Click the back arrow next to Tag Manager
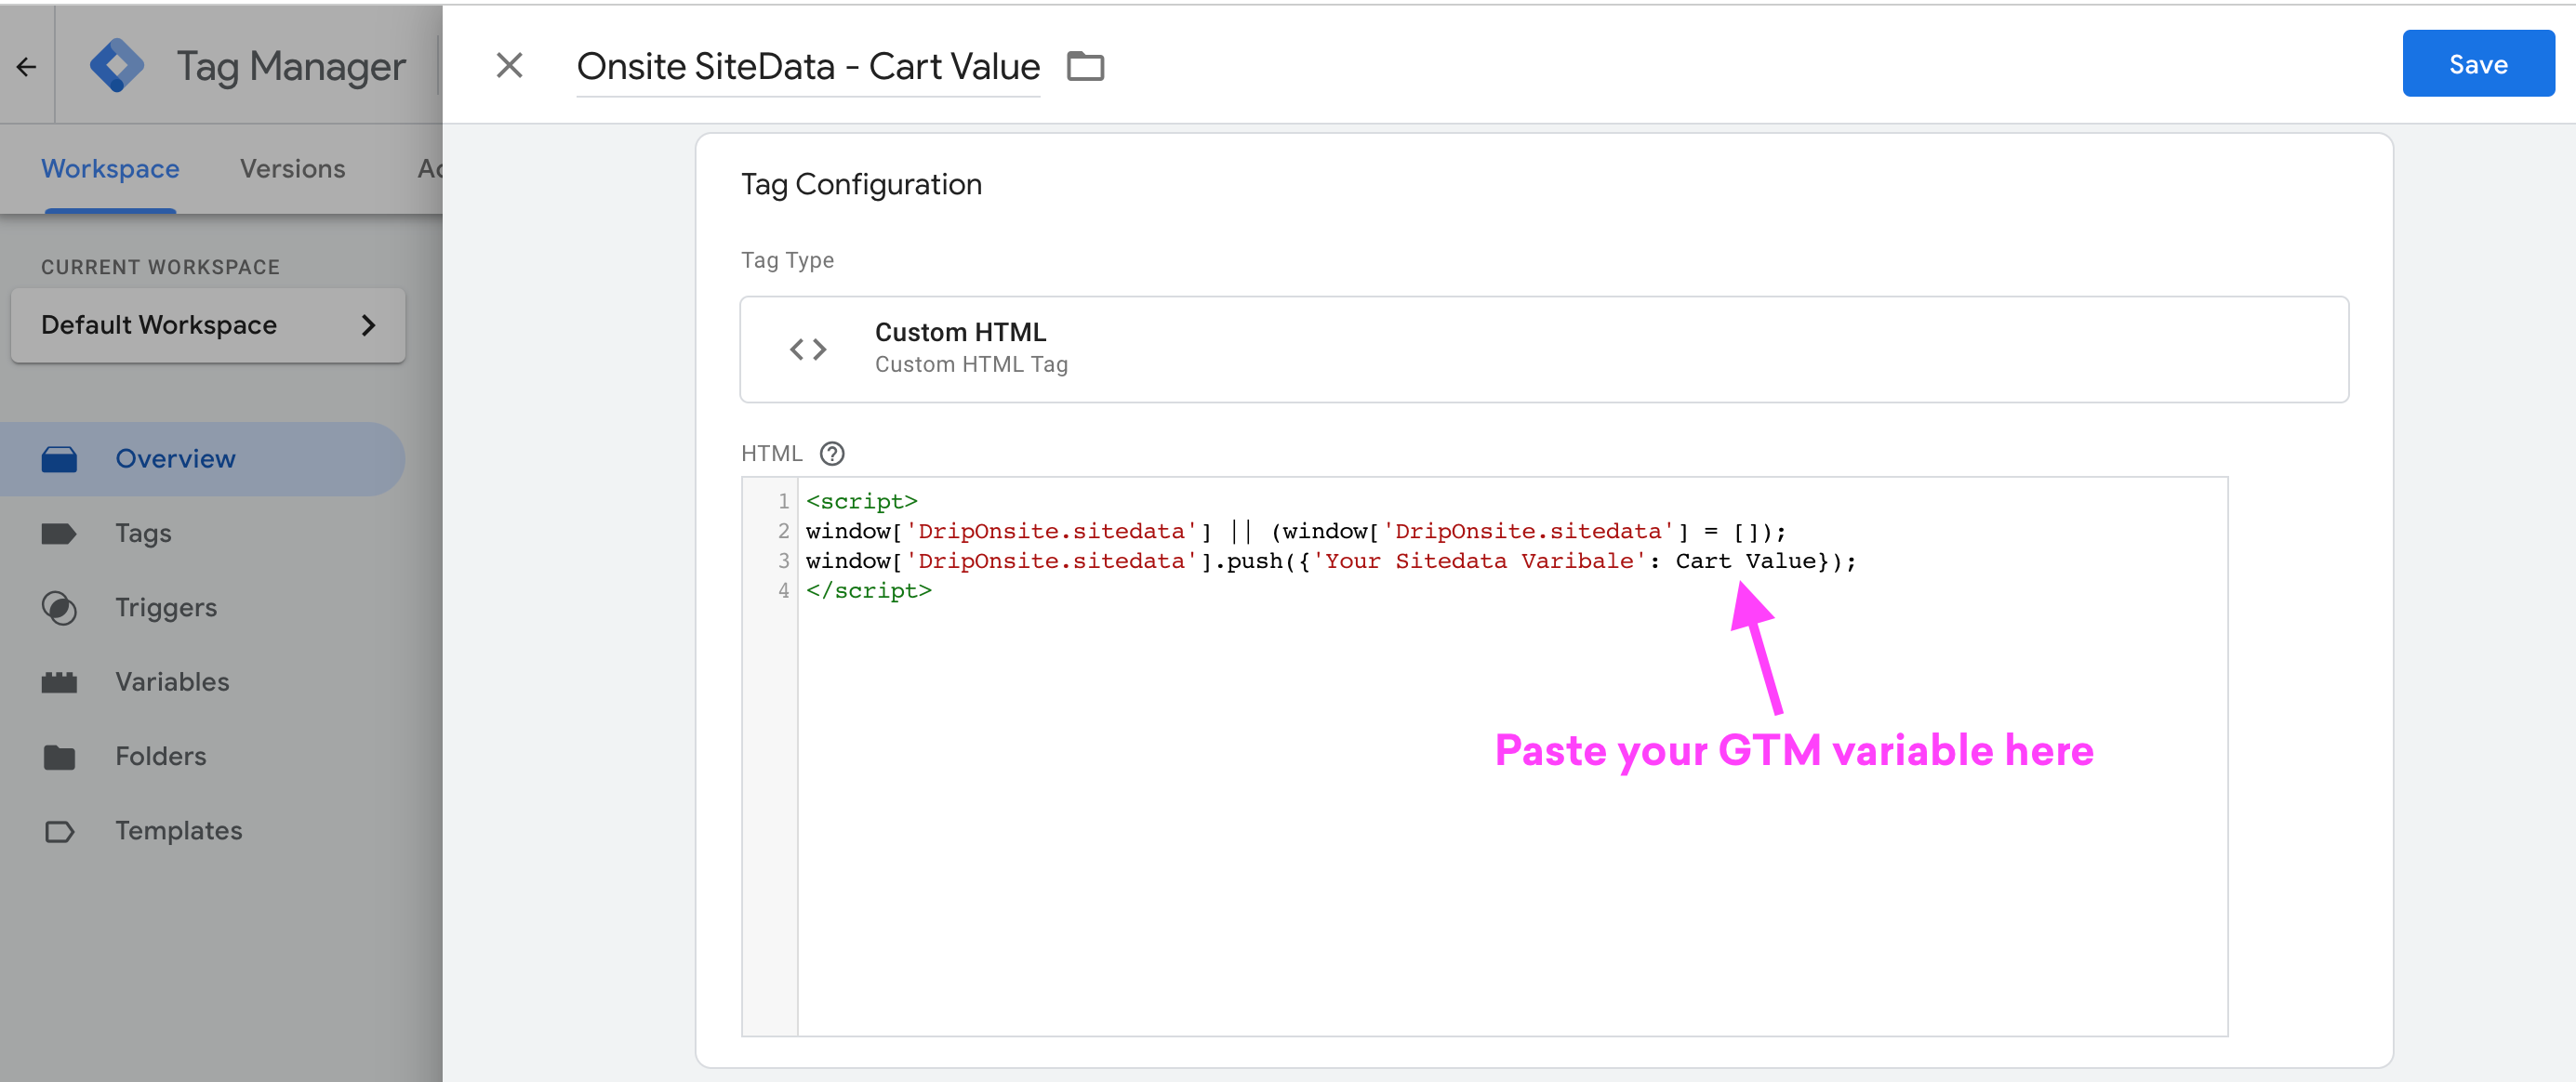The width and height of the screenshot is (2576, 1082). (27, 67)
